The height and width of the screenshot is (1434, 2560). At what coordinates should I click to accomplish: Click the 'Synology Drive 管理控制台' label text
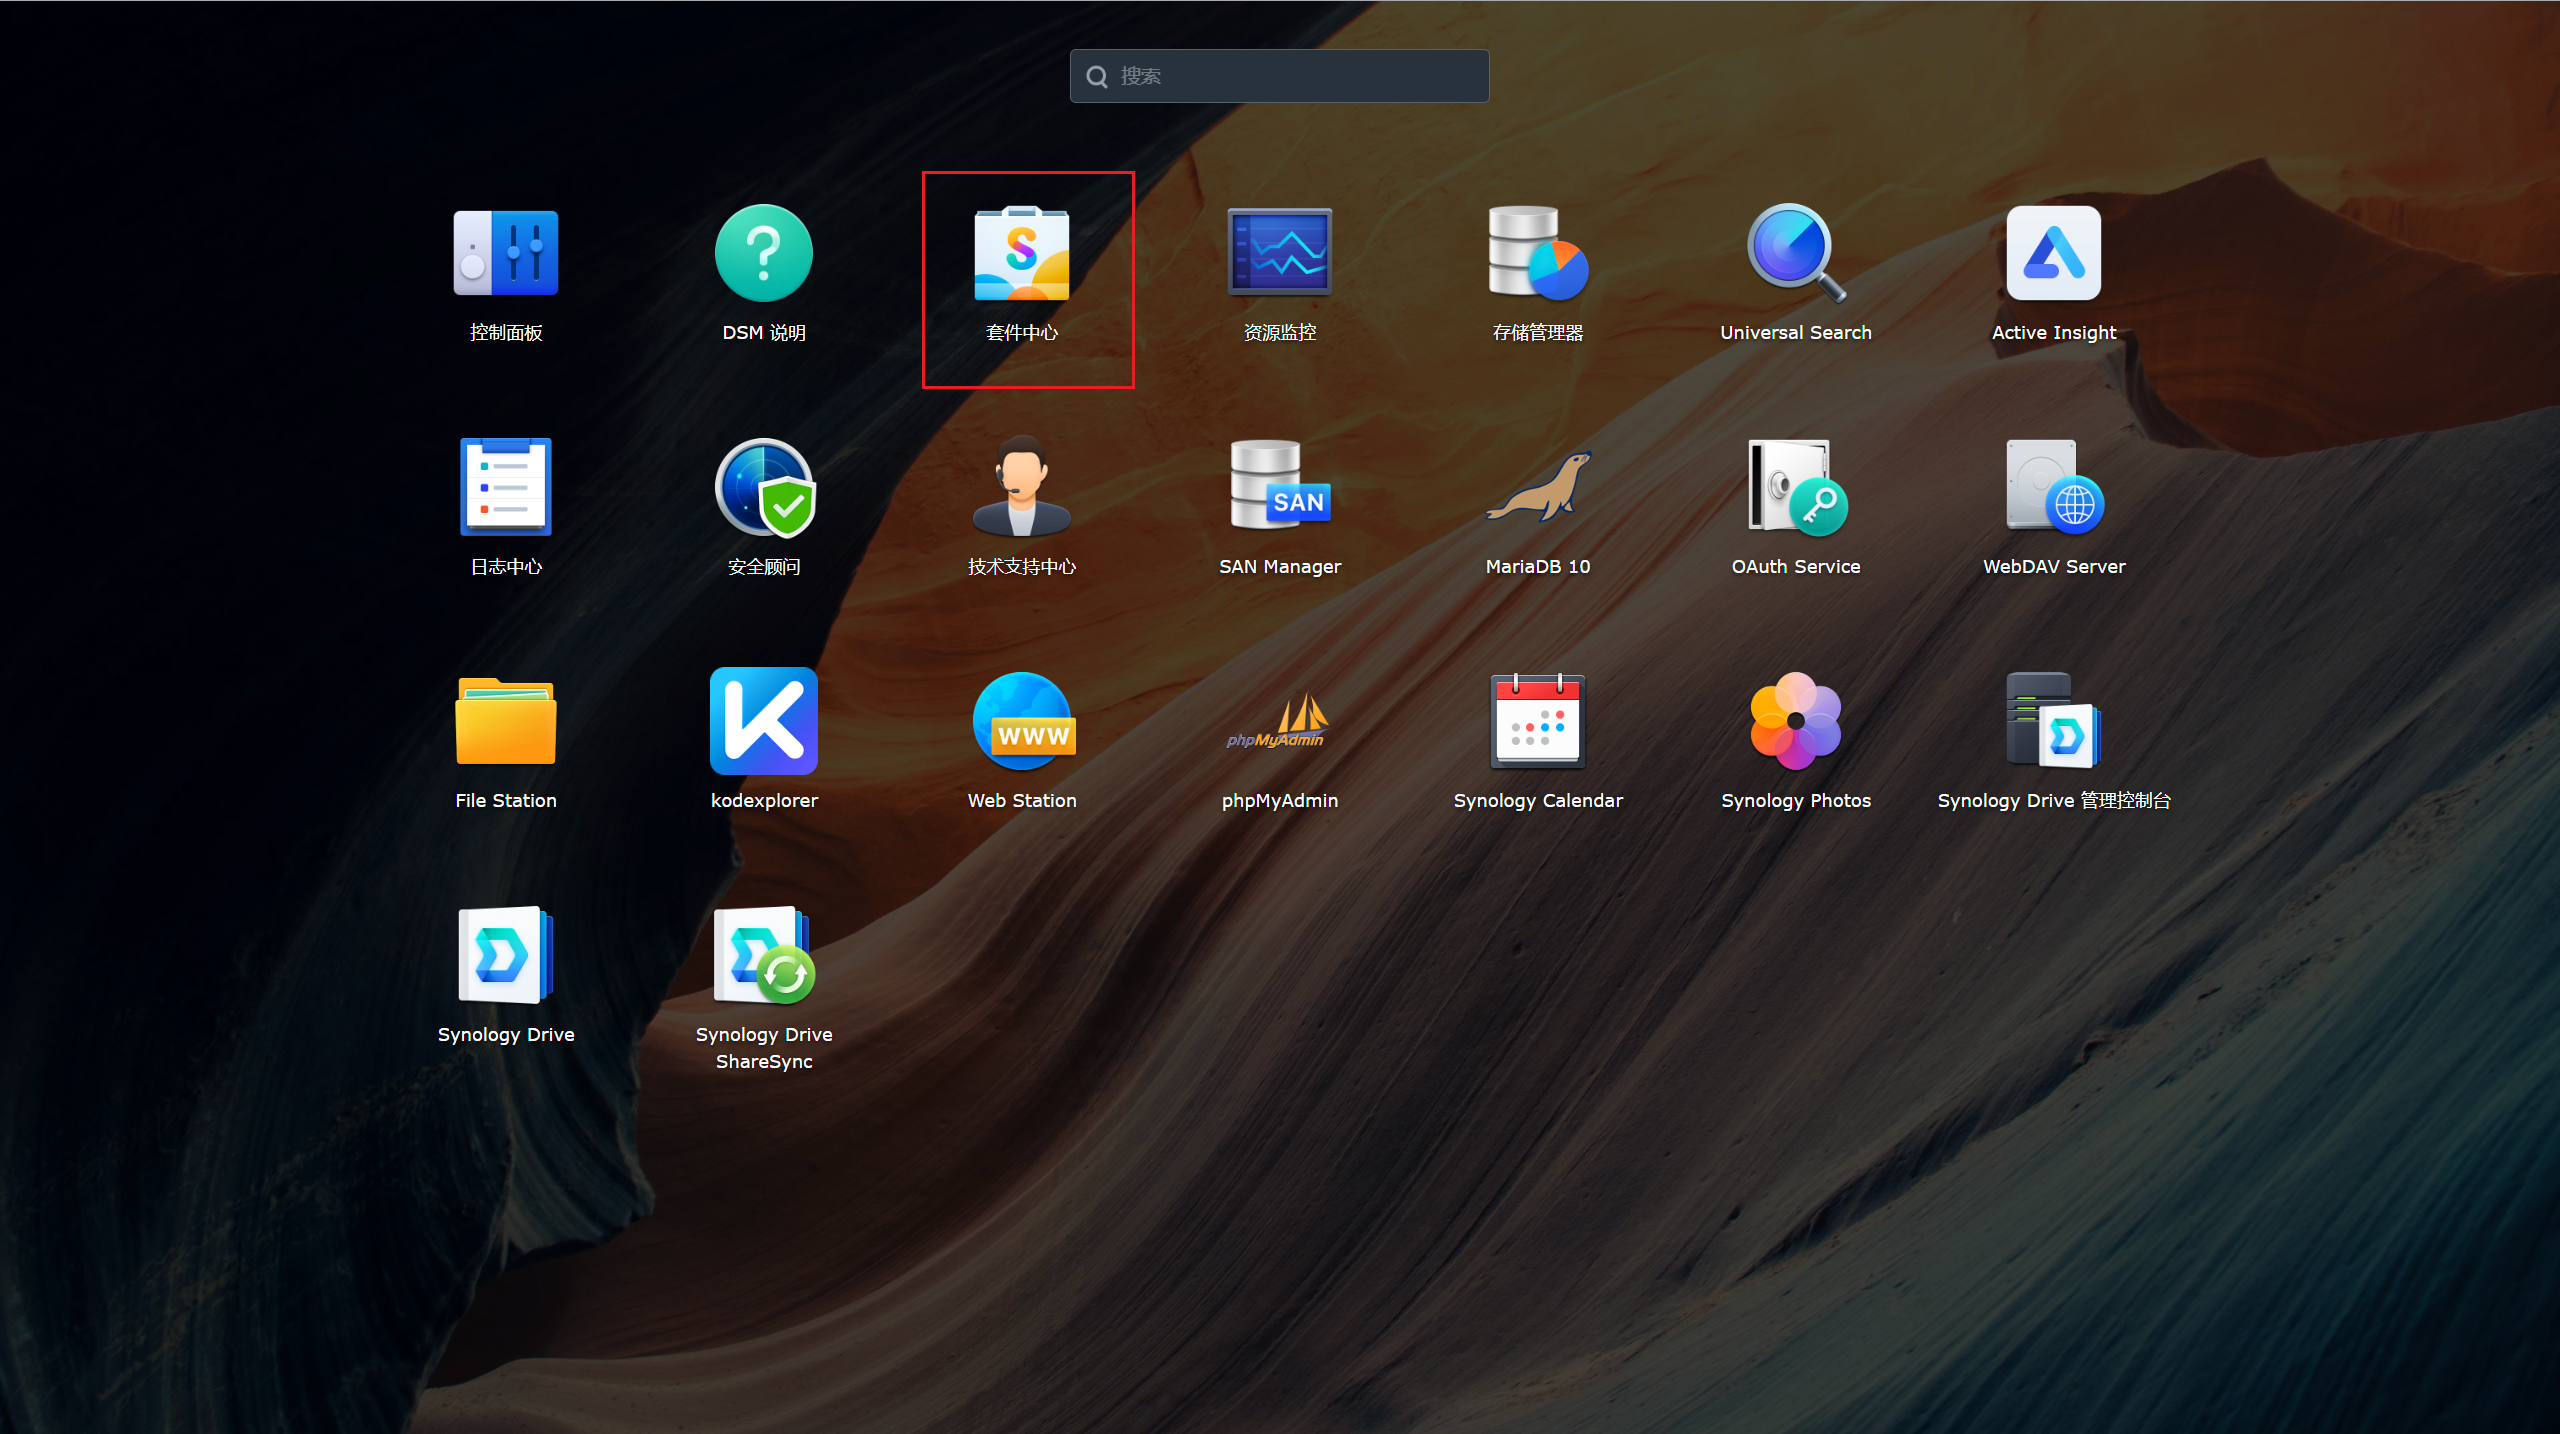[x=2054, y=801]
